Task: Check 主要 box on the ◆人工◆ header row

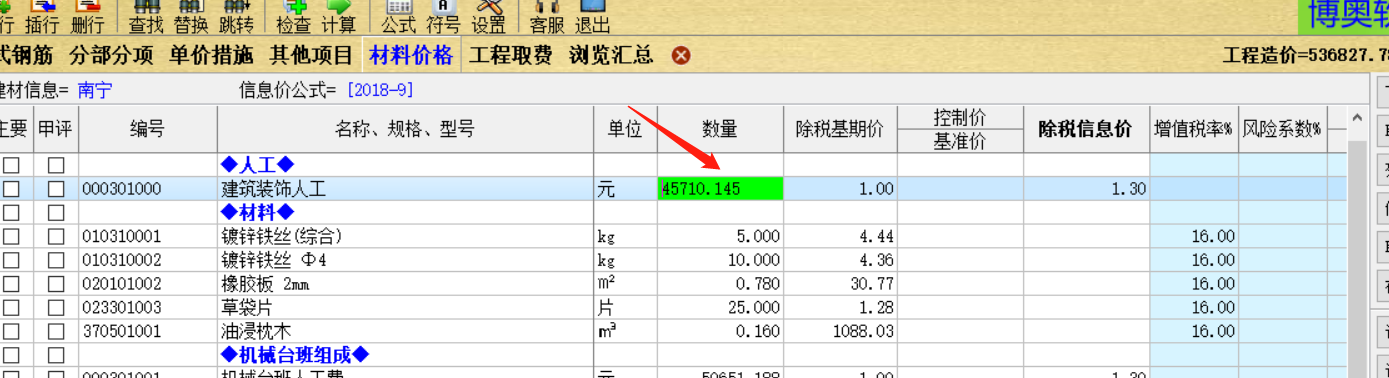Action: pyautogui.click(x=11, y=165)
